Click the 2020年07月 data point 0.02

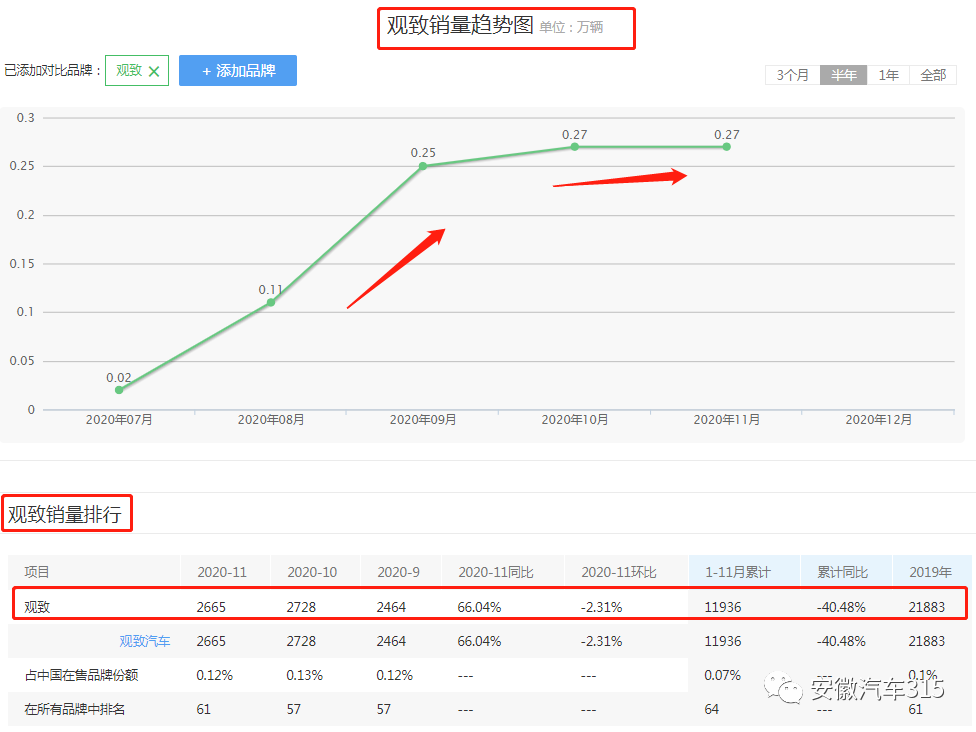(119, 390)
